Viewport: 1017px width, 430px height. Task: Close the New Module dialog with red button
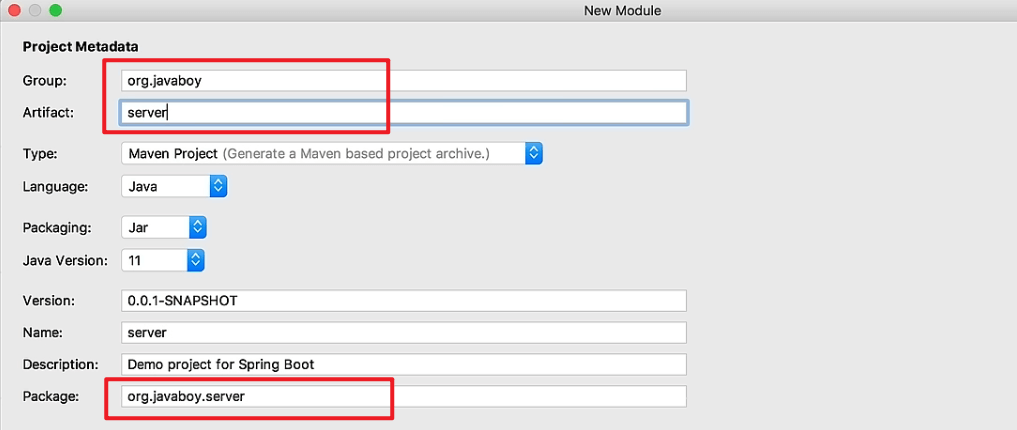(14, 10)
